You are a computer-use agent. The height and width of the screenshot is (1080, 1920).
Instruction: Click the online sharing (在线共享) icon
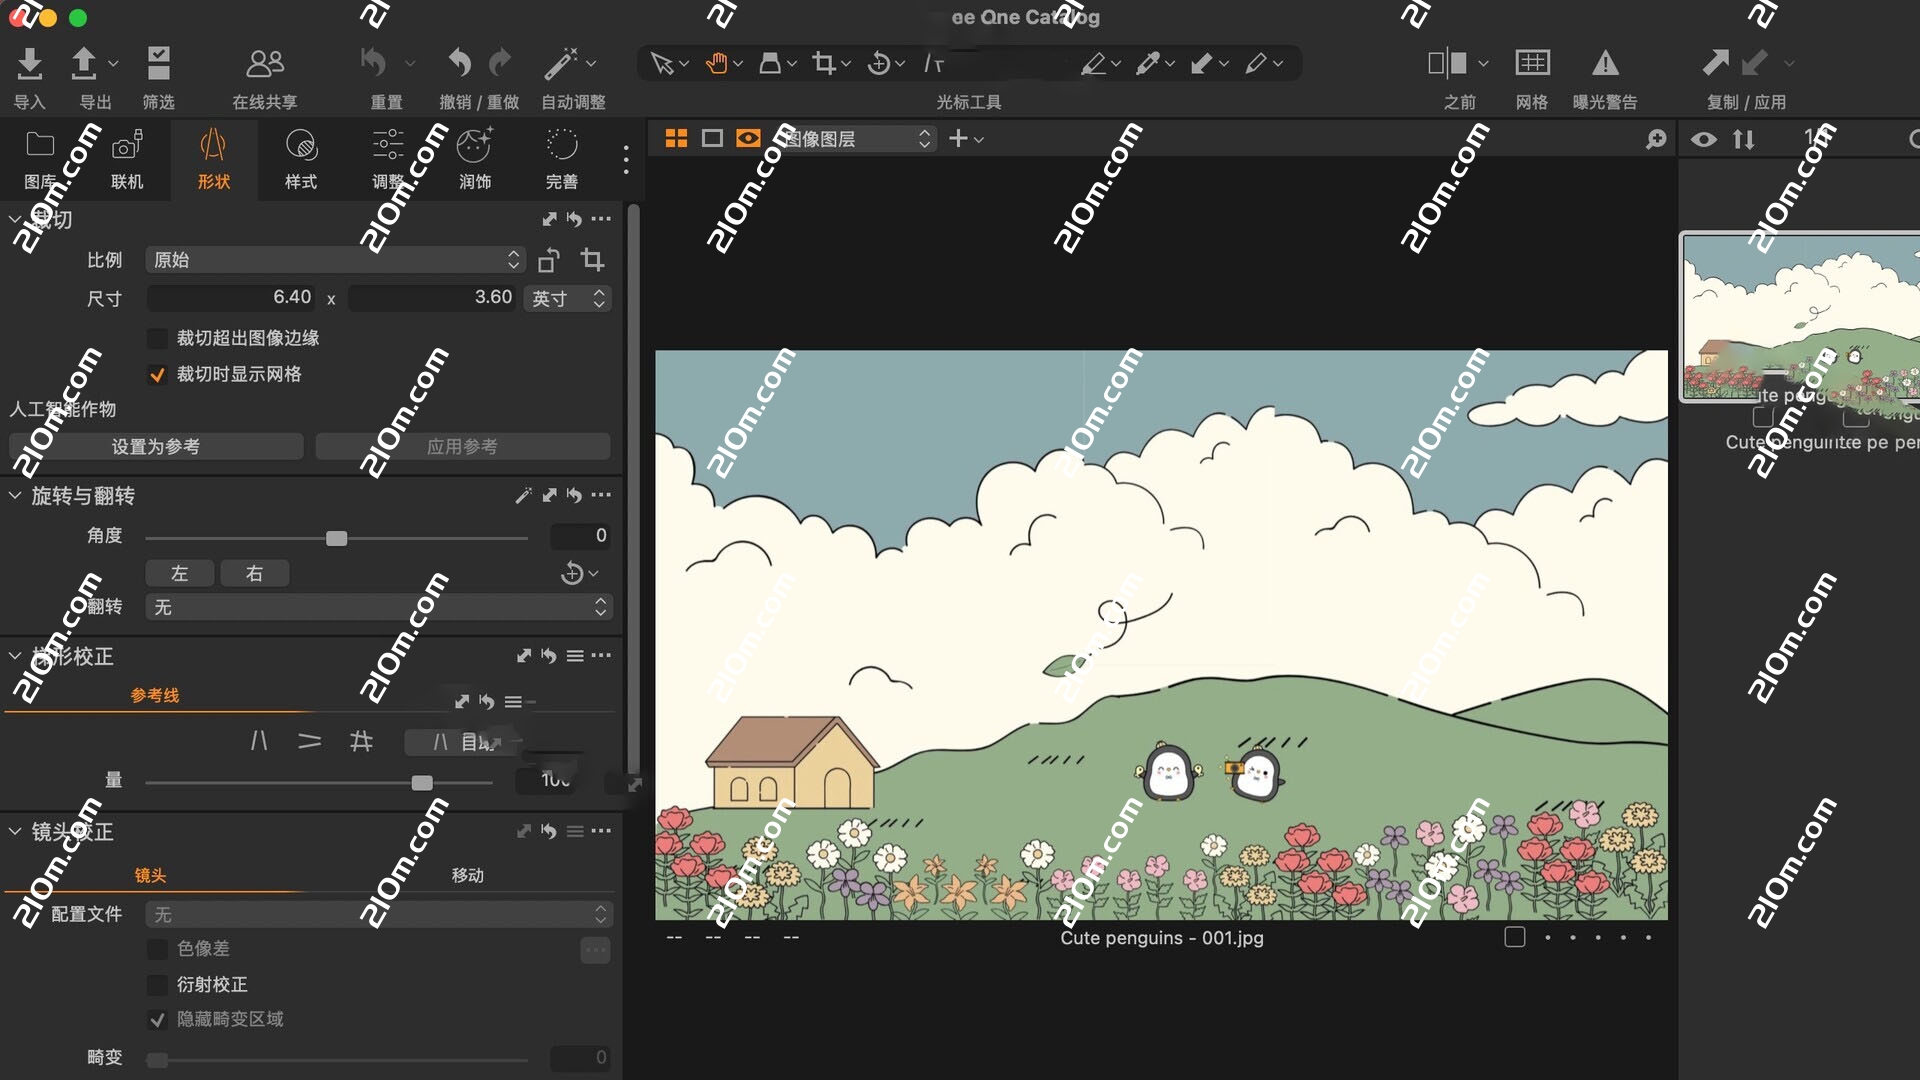click(x=265, y=64)
